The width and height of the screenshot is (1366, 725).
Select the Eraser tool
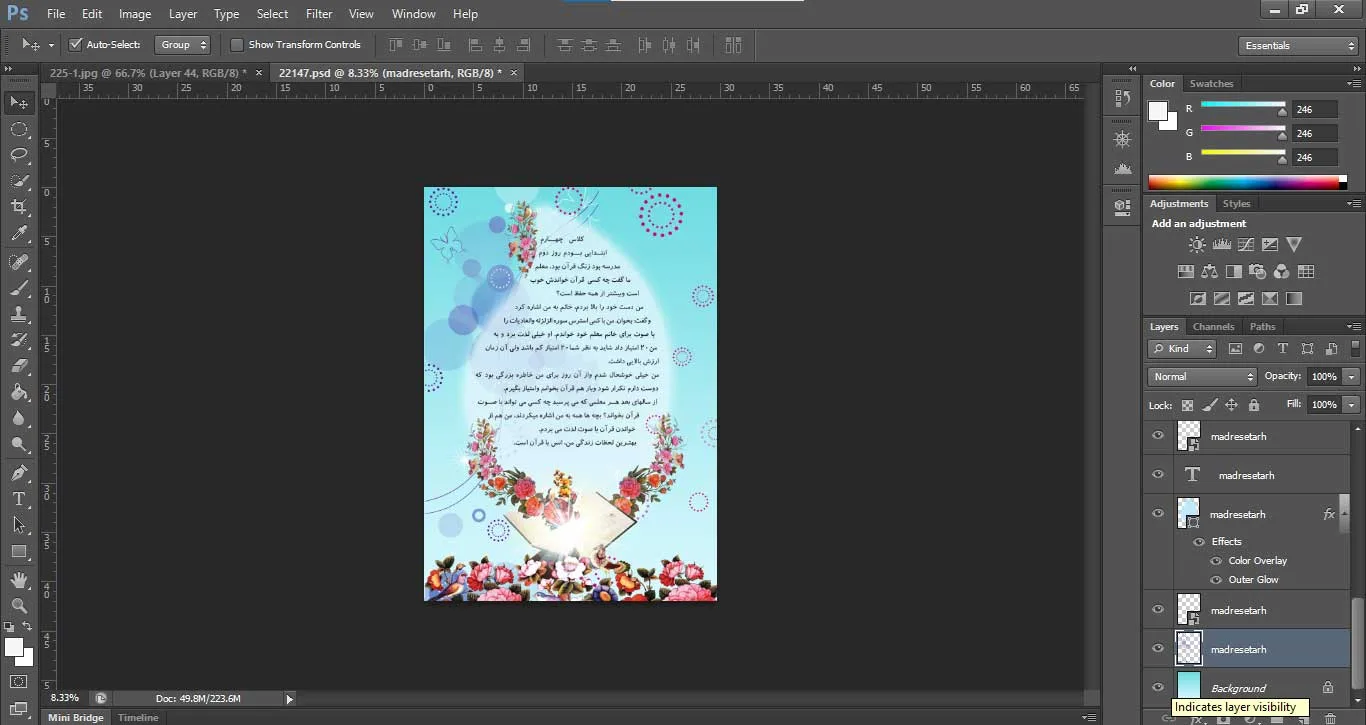(19, 366)
